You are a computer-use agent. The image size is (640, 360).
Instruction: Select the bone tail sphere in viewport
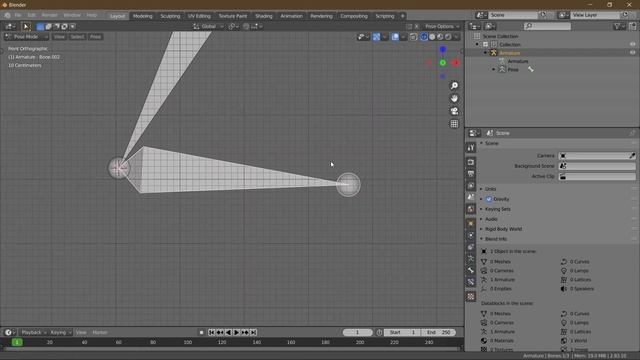[348, 184]
